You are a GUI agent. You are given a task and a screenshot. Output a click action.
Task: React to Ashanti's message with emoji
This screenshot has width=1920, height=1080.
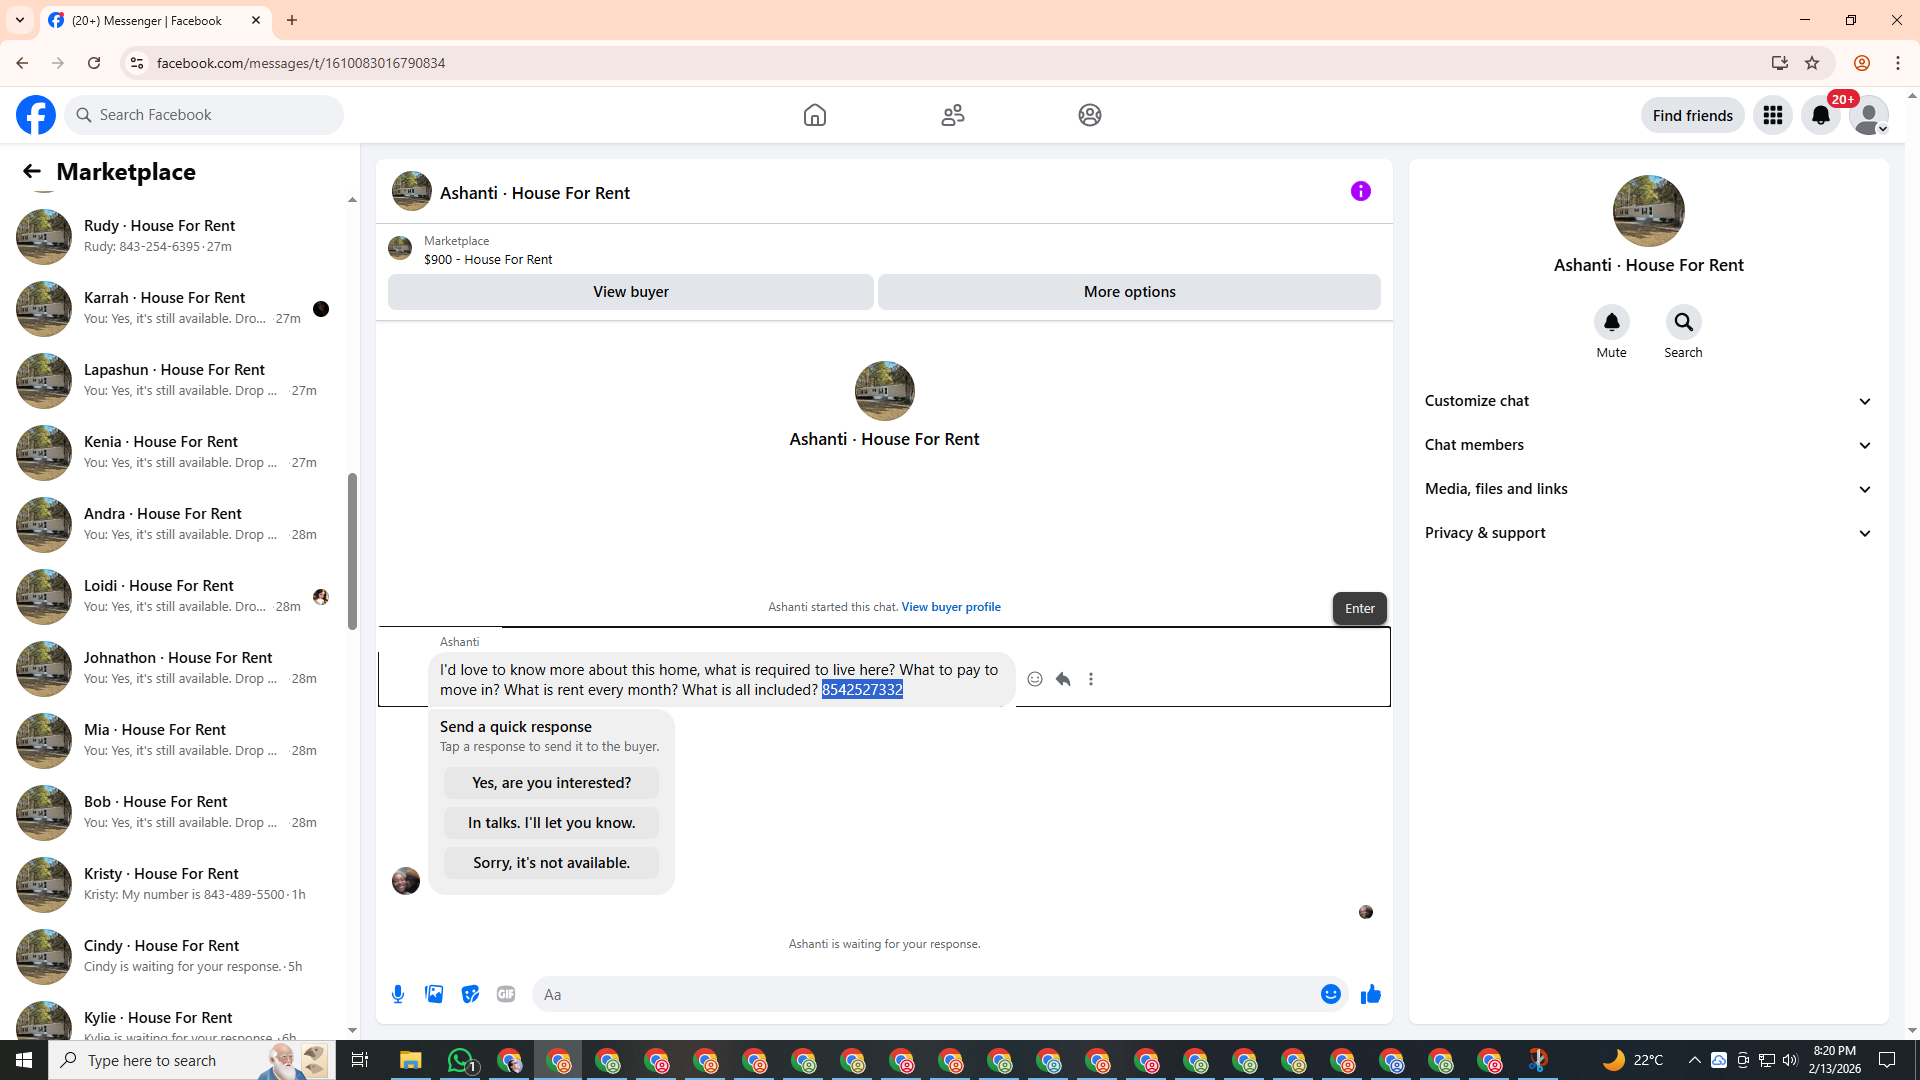[x=1035, y=679]
